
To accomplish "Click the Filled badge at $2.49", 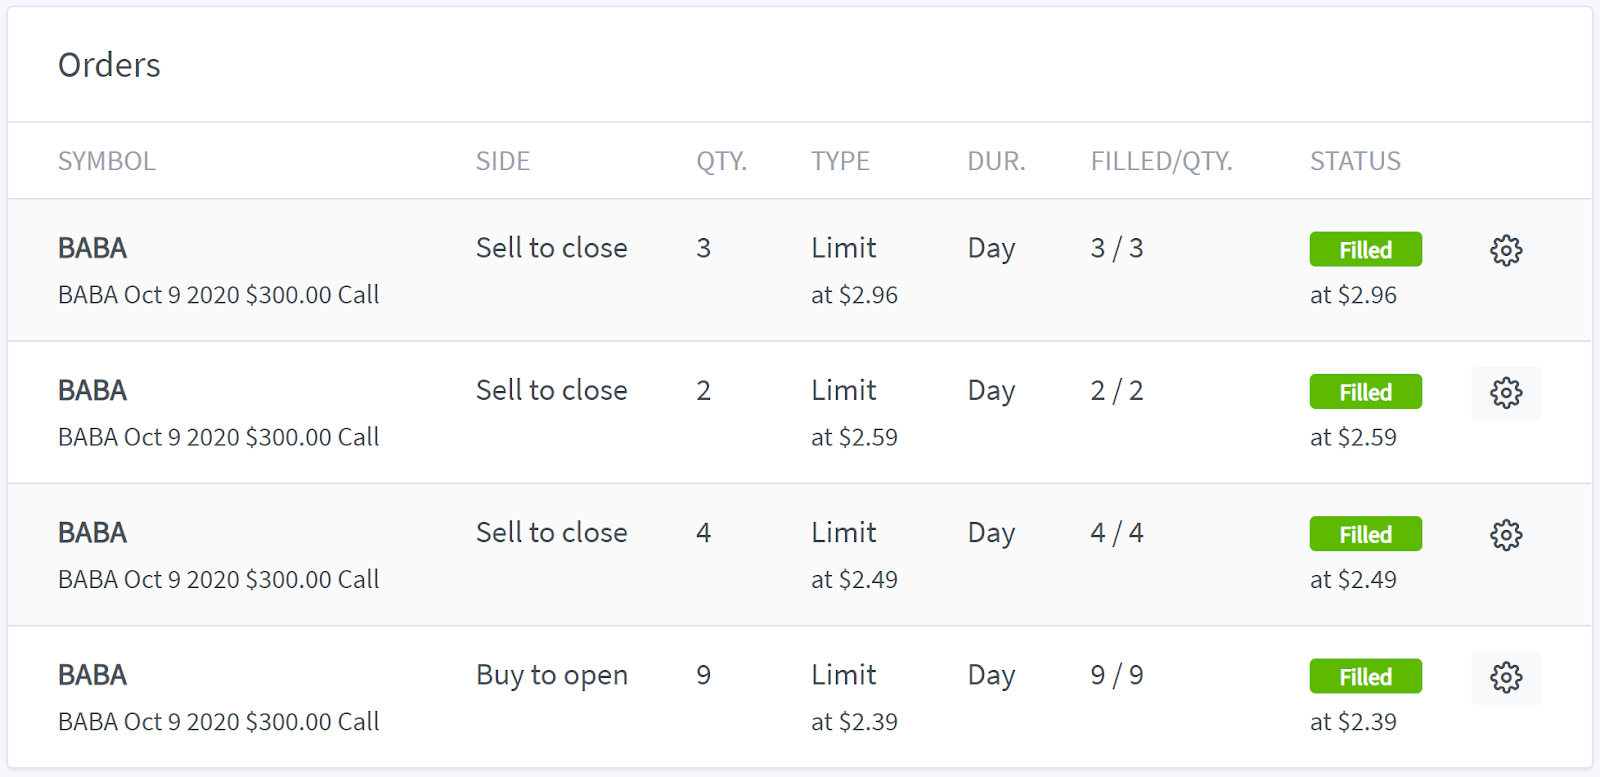I will [x=1365, y=535].
